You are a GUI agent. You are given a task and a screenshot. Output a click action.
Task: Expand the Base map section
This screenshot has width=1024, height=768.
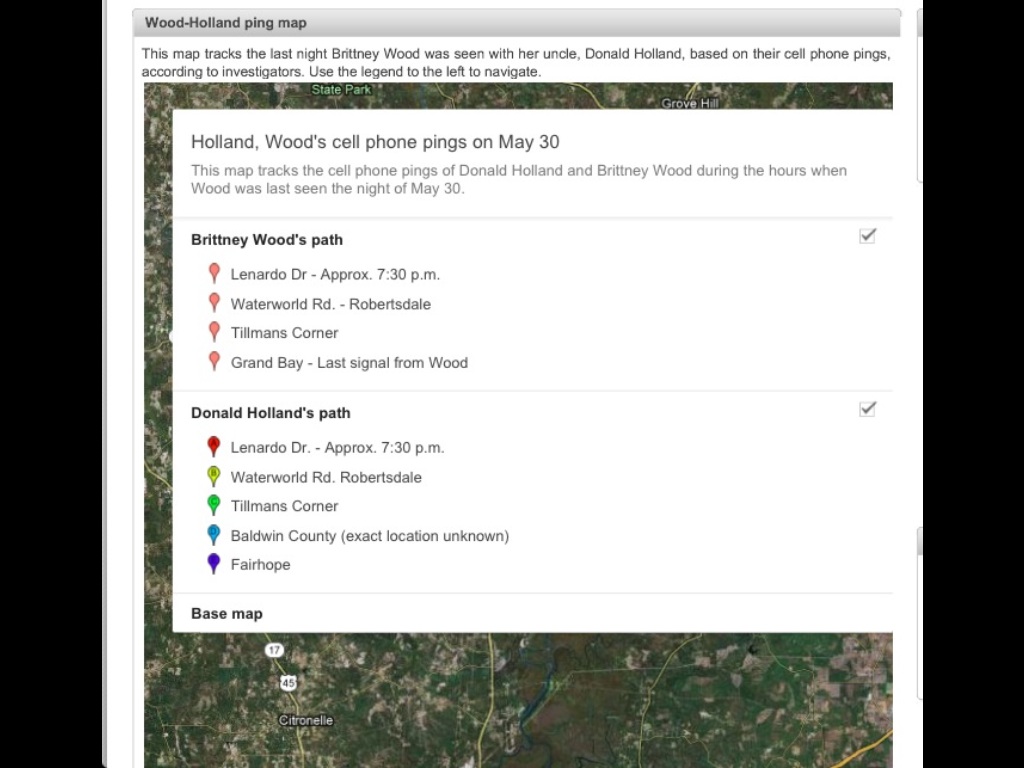click(x=227, y=613)
